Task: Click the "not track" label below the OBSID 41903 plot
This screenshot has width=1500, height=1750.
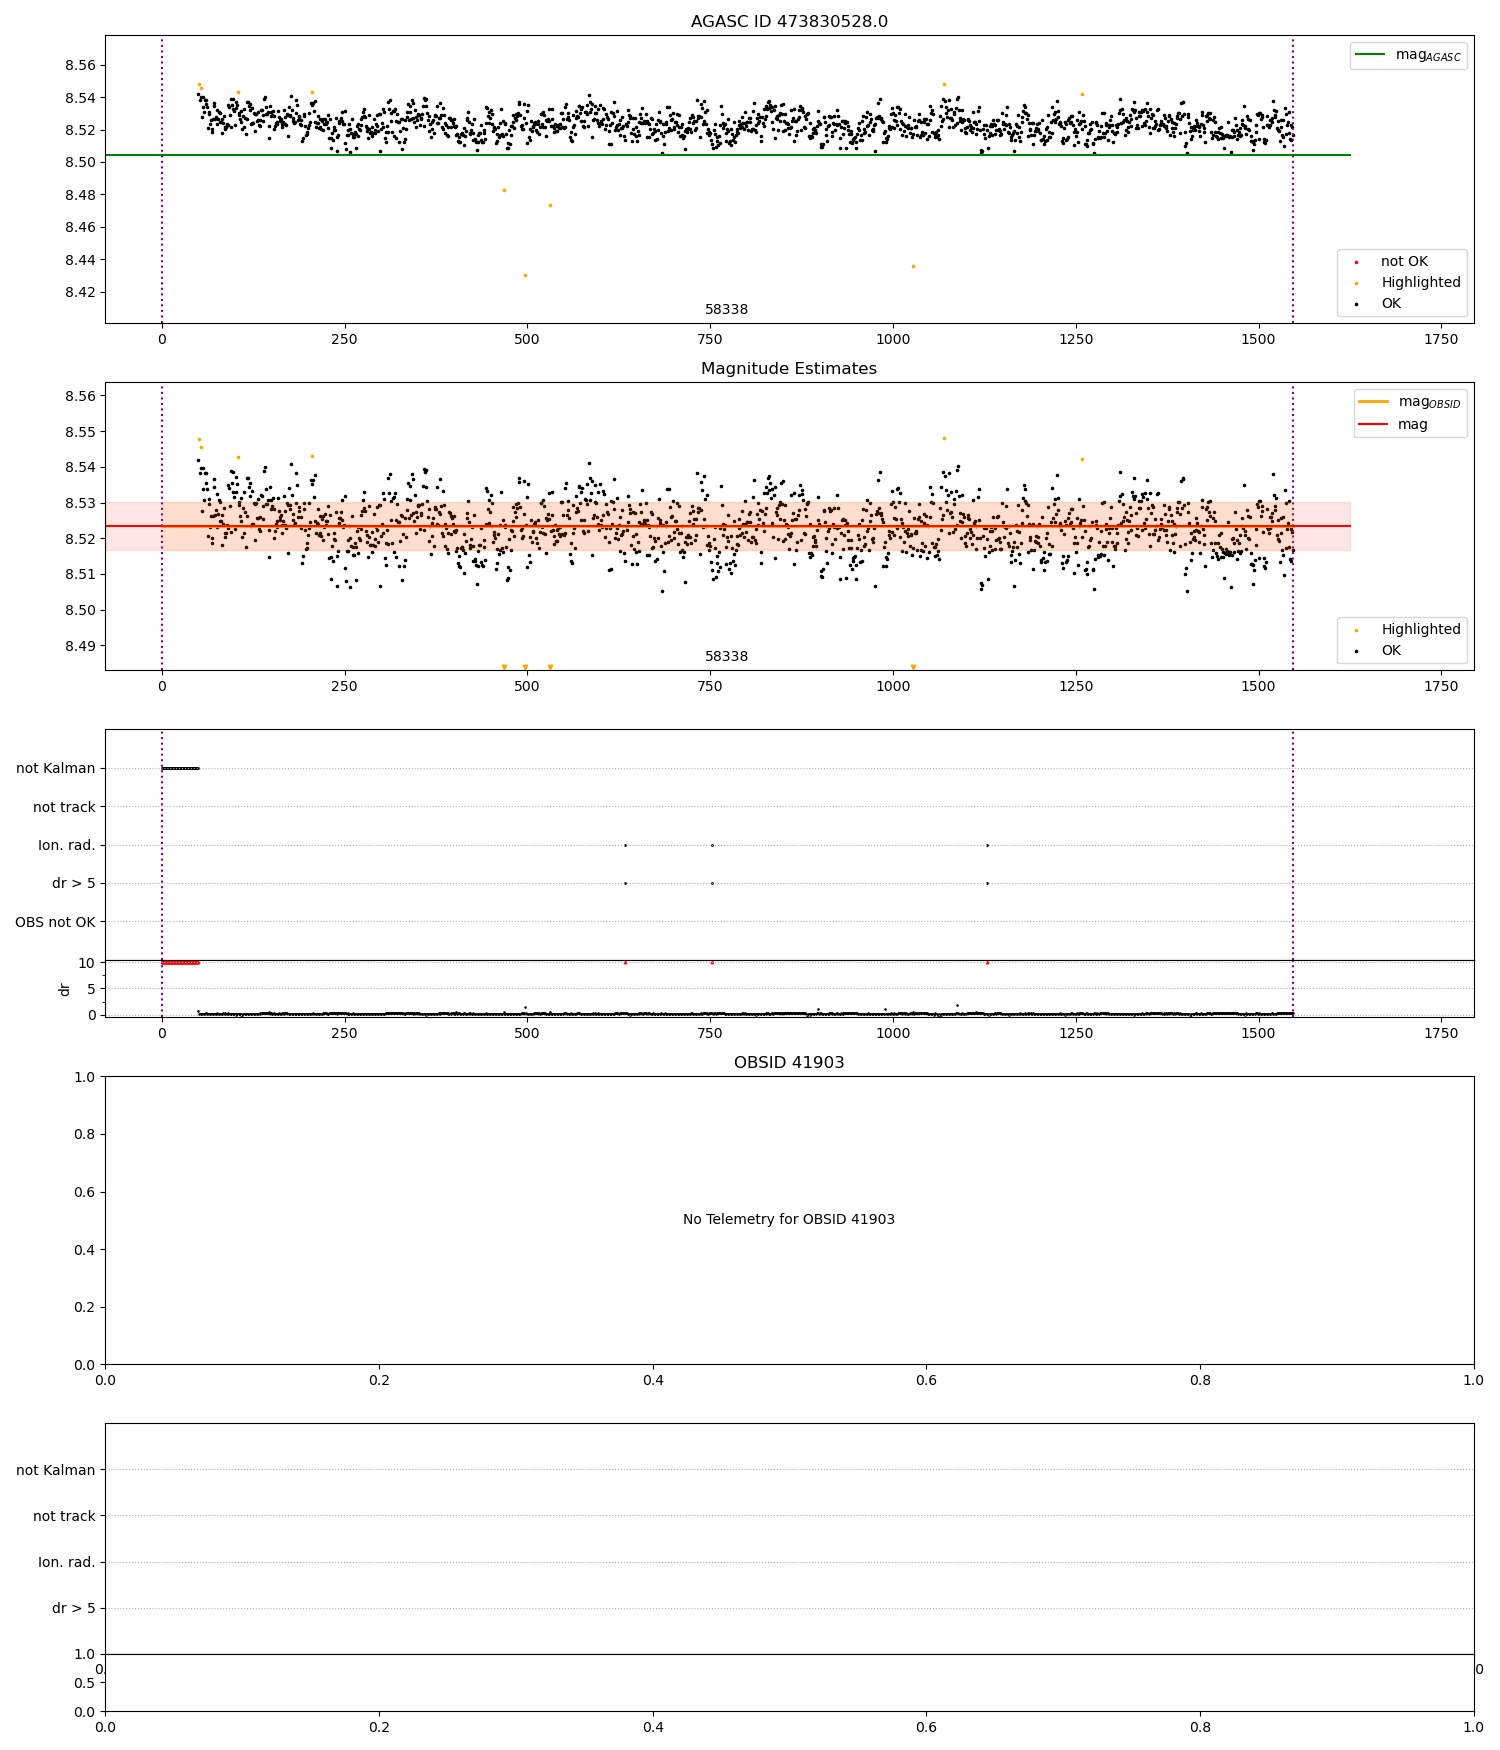Action: point(64,1516)
